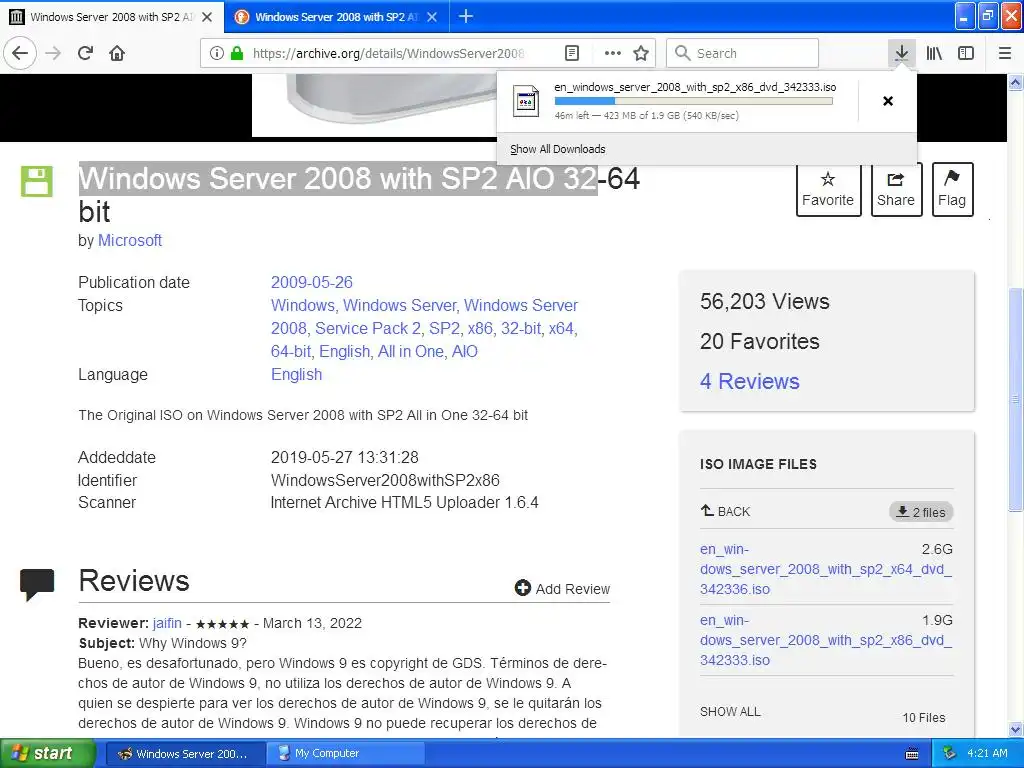Toggle the sidebars icon
This screenshot has height=768, width=1024.
[x=966, y=53]
